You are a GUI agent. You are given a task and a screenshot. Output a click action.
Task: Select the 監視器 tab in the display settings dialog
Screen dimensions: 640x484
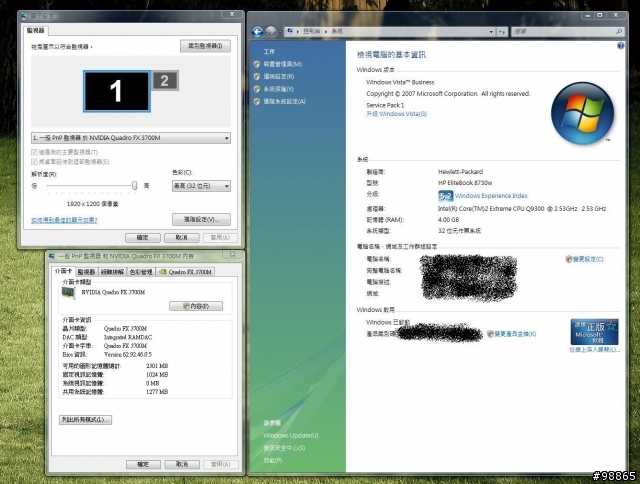coord(36,31)
